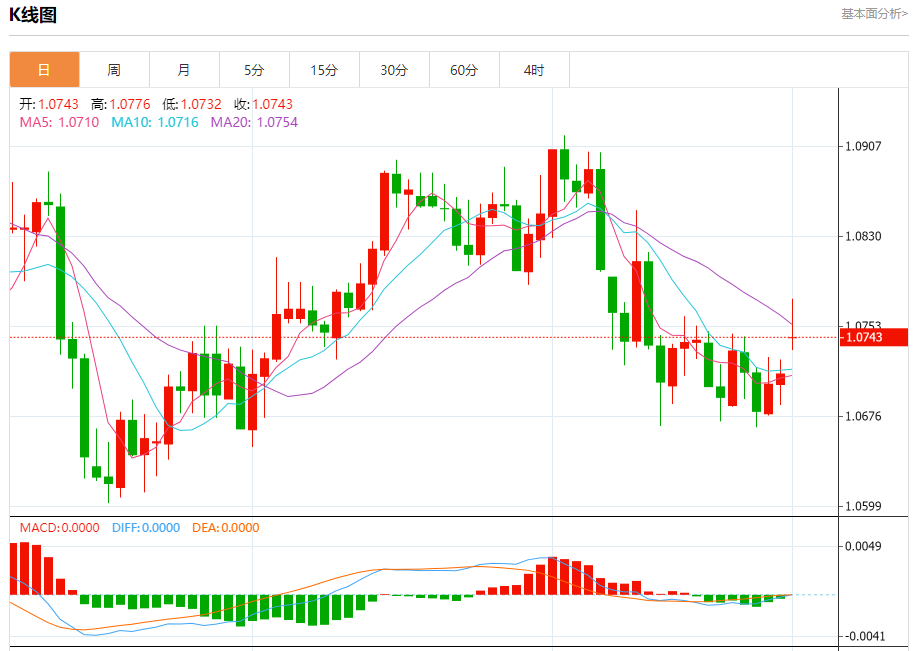Open the 15分 interval tab
The height and width of the screenshot is (651, 916).
click(x=325, y=70)
